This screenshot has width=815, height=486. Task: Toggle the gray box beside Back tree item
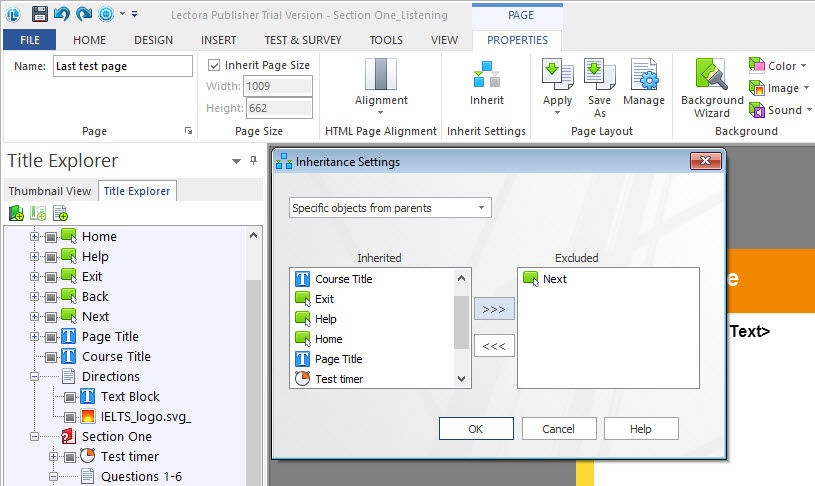[50, 297]
